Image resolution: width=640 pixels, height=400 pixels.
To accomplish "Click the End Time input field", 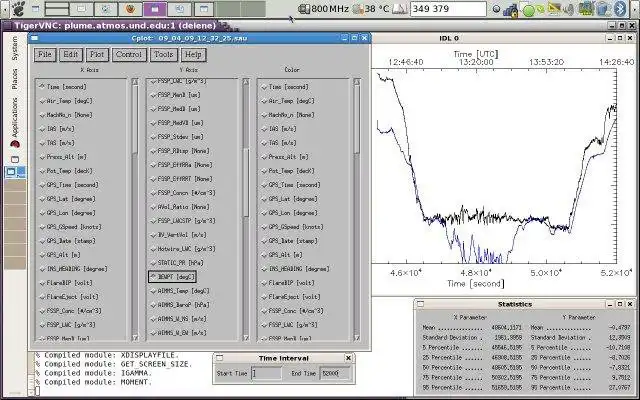I will 335,373.
